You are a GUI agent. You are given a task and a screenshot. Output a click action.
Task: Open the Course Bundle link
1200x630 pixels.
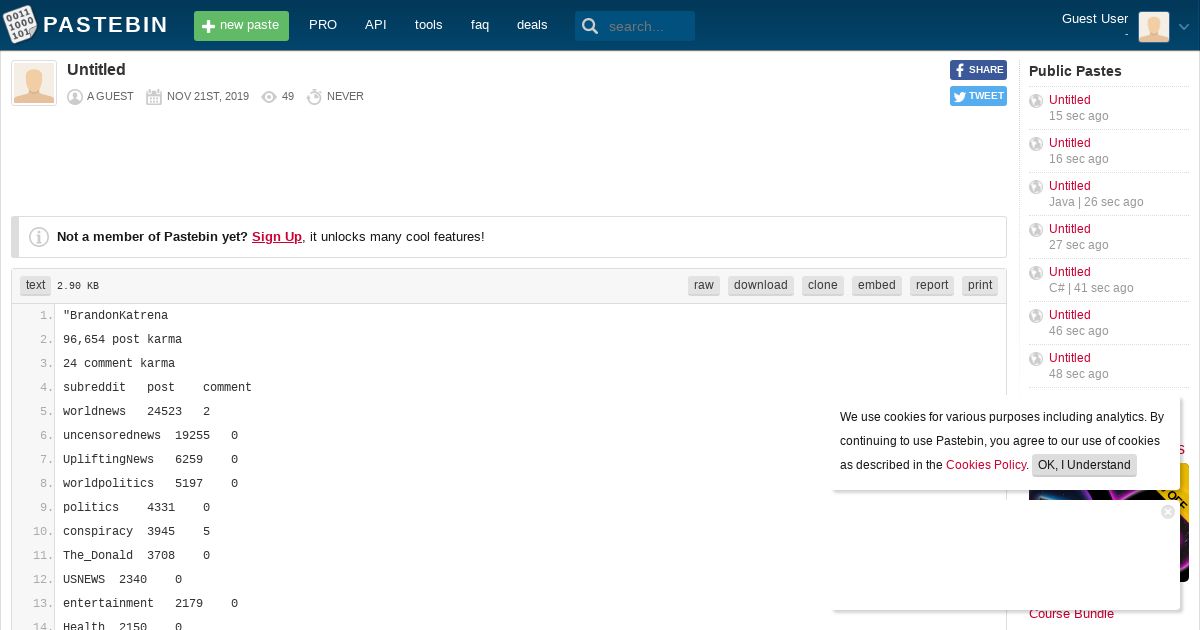coord(1071,614)
